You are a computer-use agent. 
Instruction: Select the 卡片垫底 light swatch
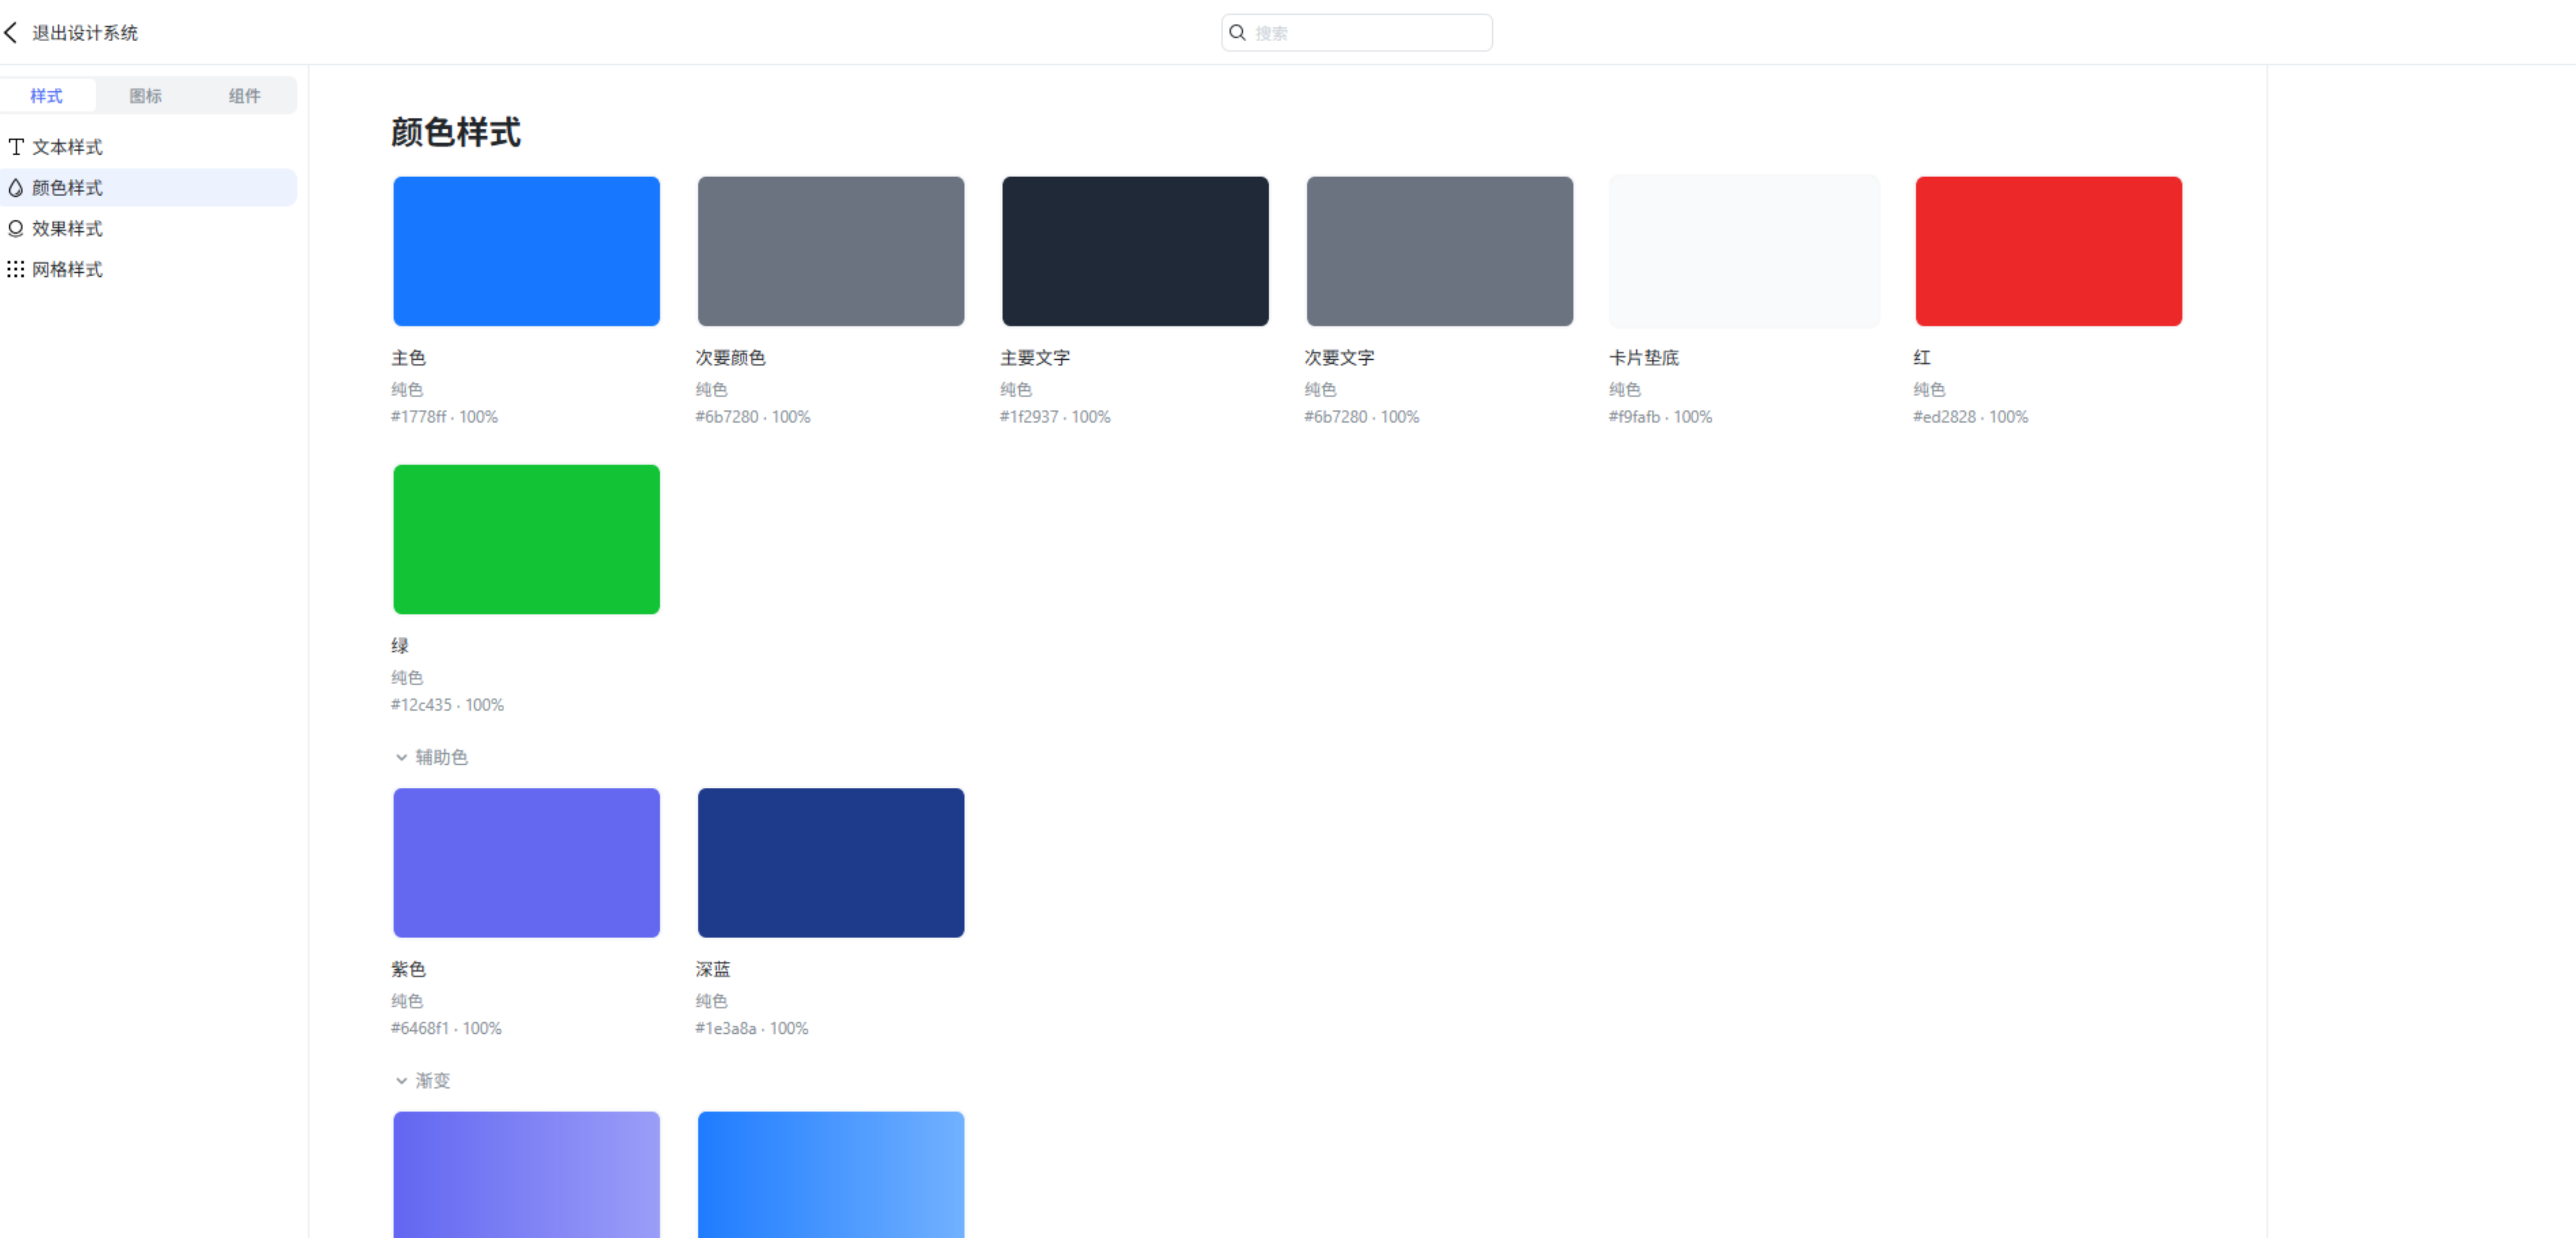point(1745,251)
